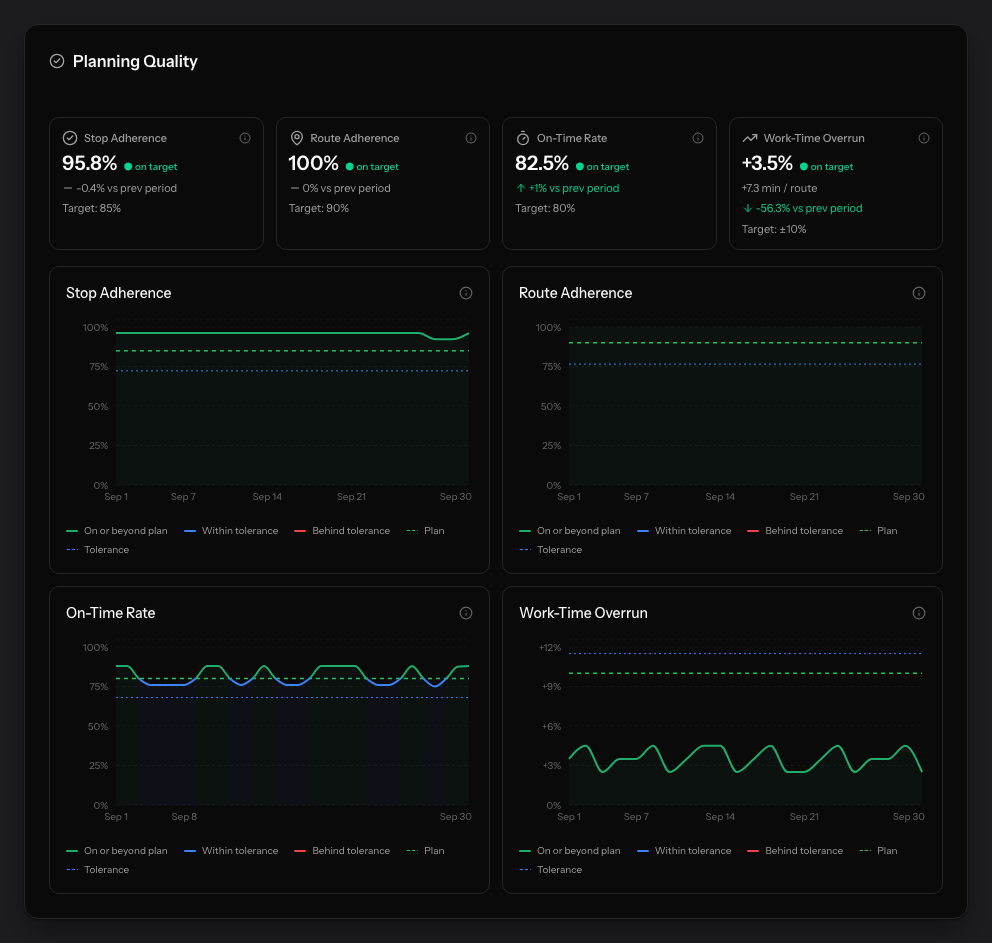Click the Stop Adherence card check icon

point(70,138)
